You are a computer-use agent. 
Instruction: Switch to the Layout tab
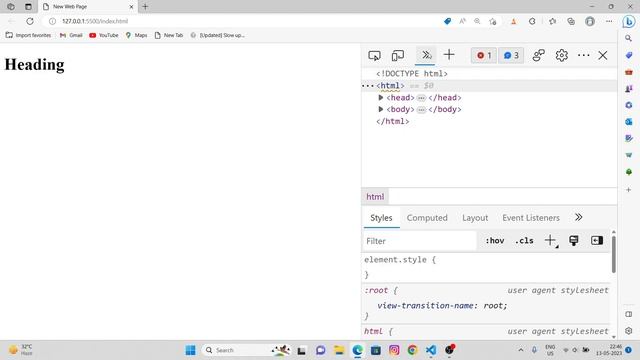[x=475, y=218]
